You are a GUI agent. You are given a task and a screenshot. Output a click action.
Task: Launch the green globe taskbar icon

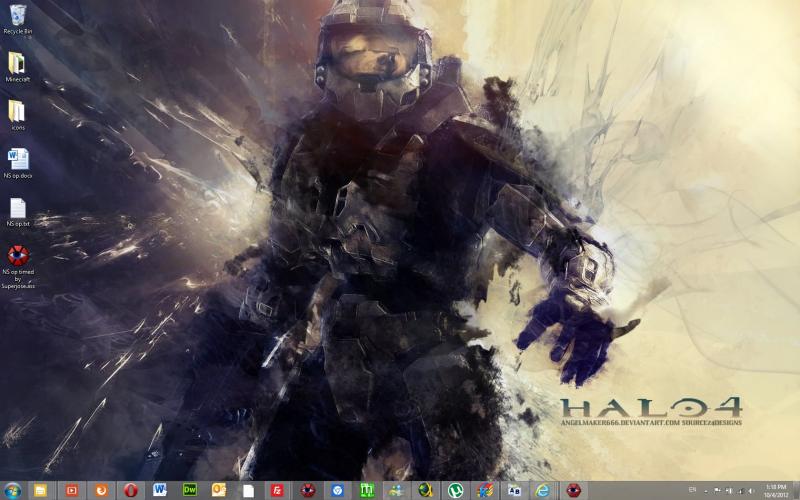pos(426,491)
